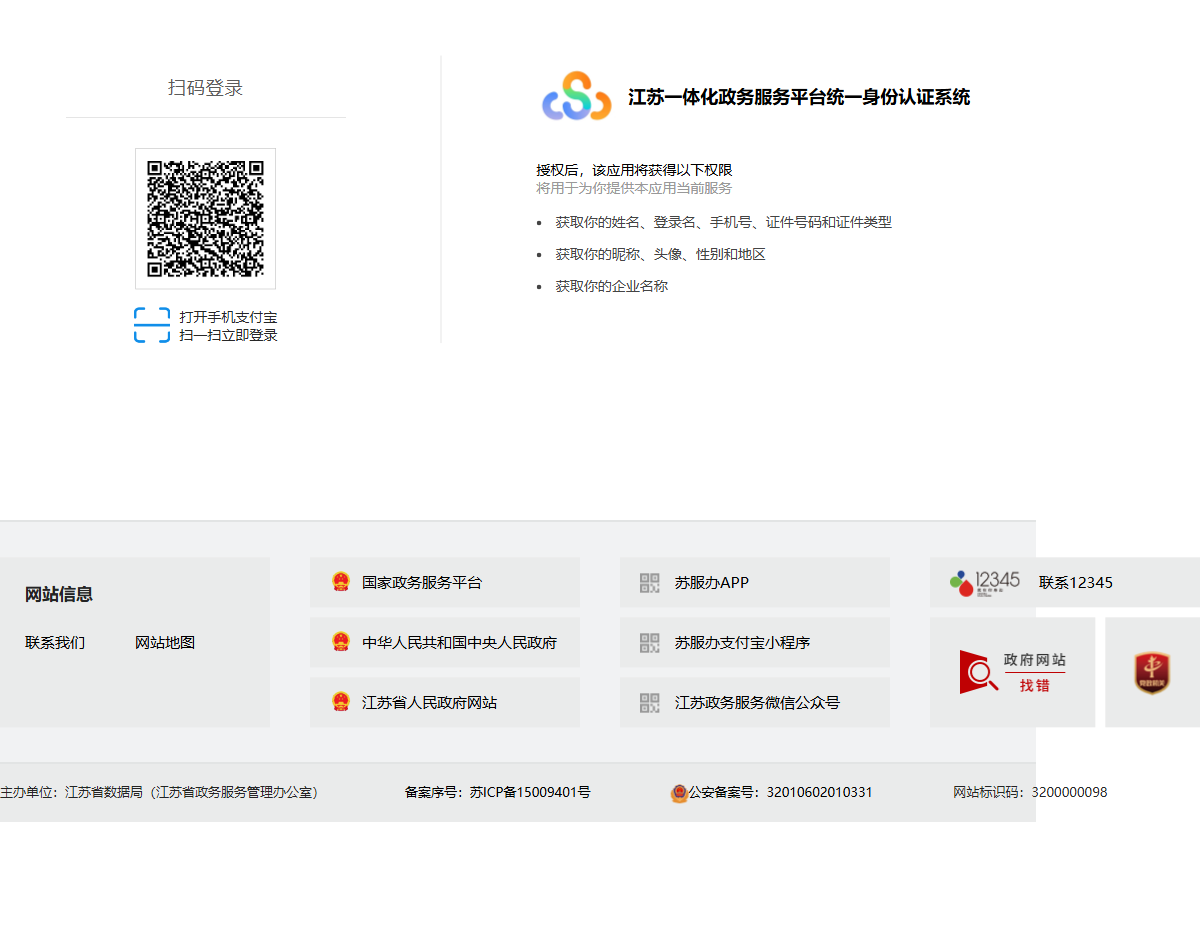Open ICP record 苏ICP备15009401号
The width and height of the screenshot is (1200, 938).
[x=530, y=792]
